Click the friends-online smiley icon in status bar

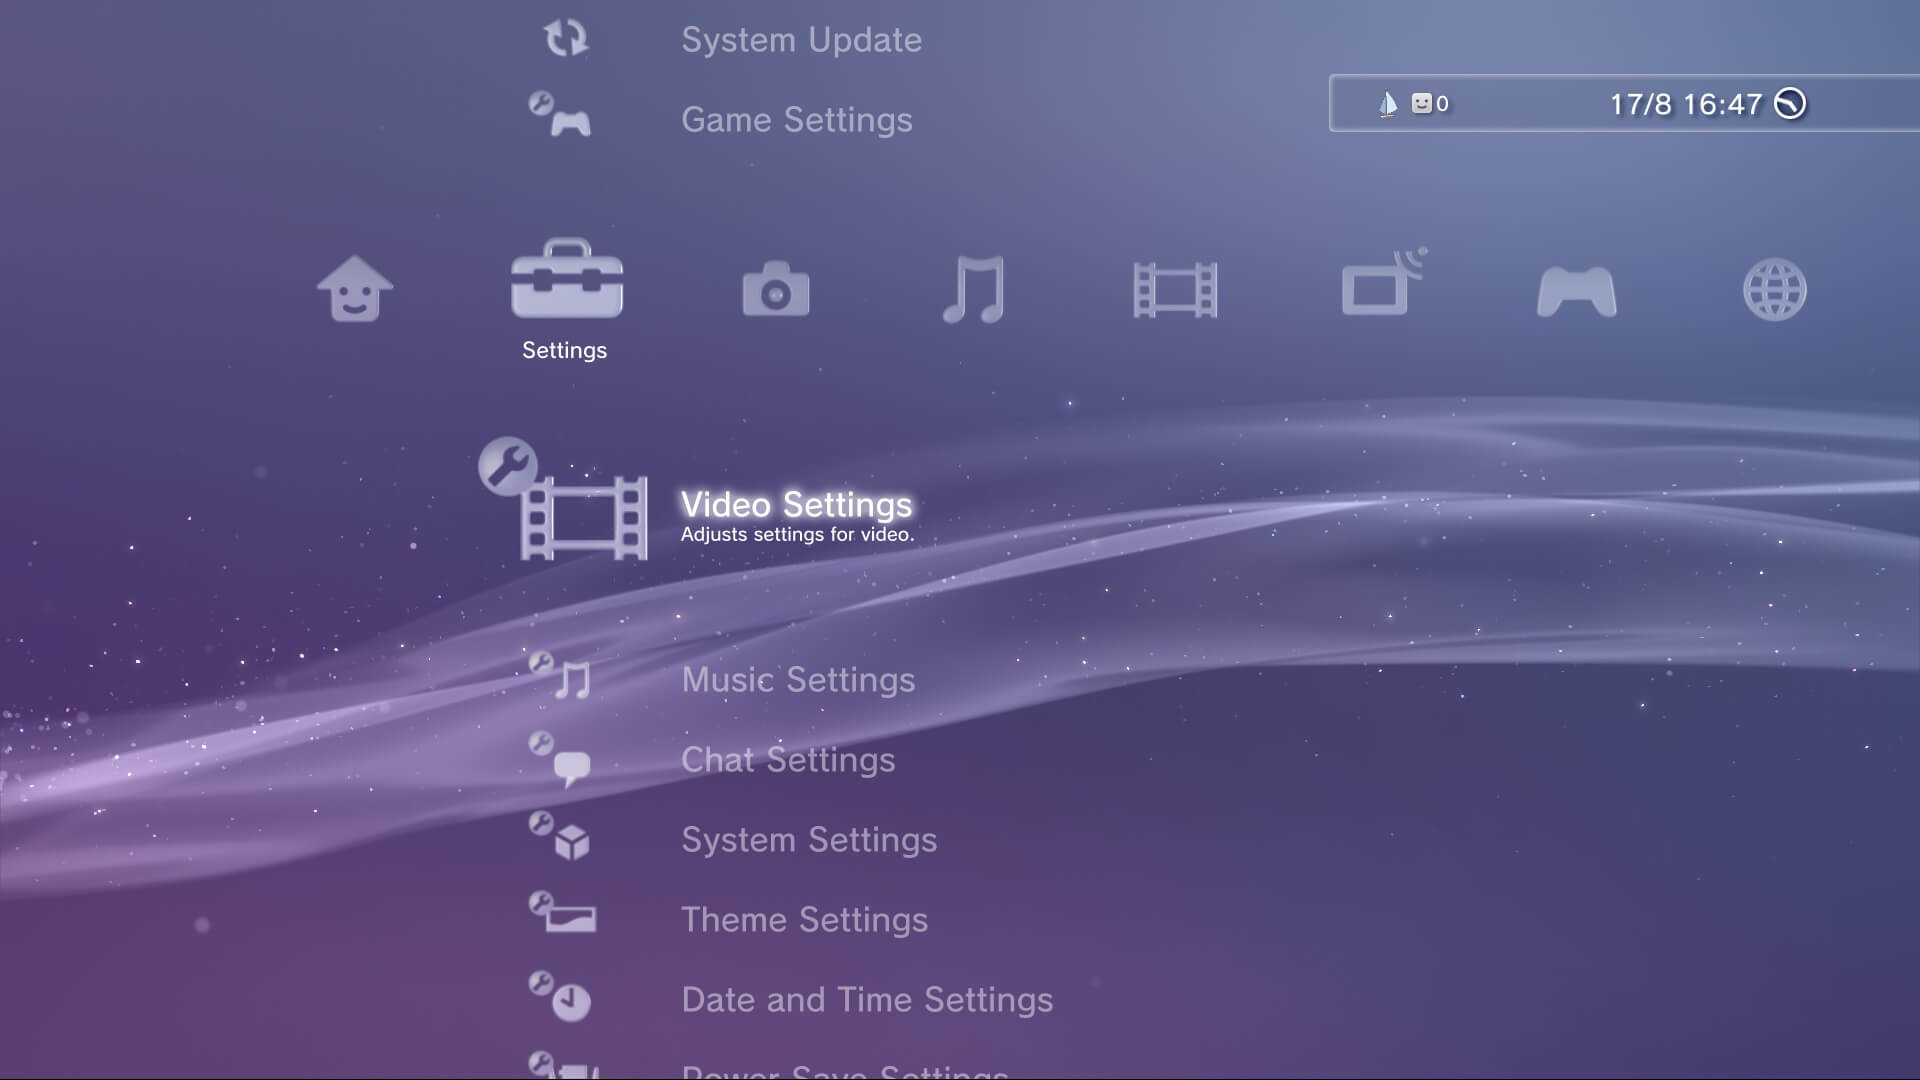[1421, 103]
